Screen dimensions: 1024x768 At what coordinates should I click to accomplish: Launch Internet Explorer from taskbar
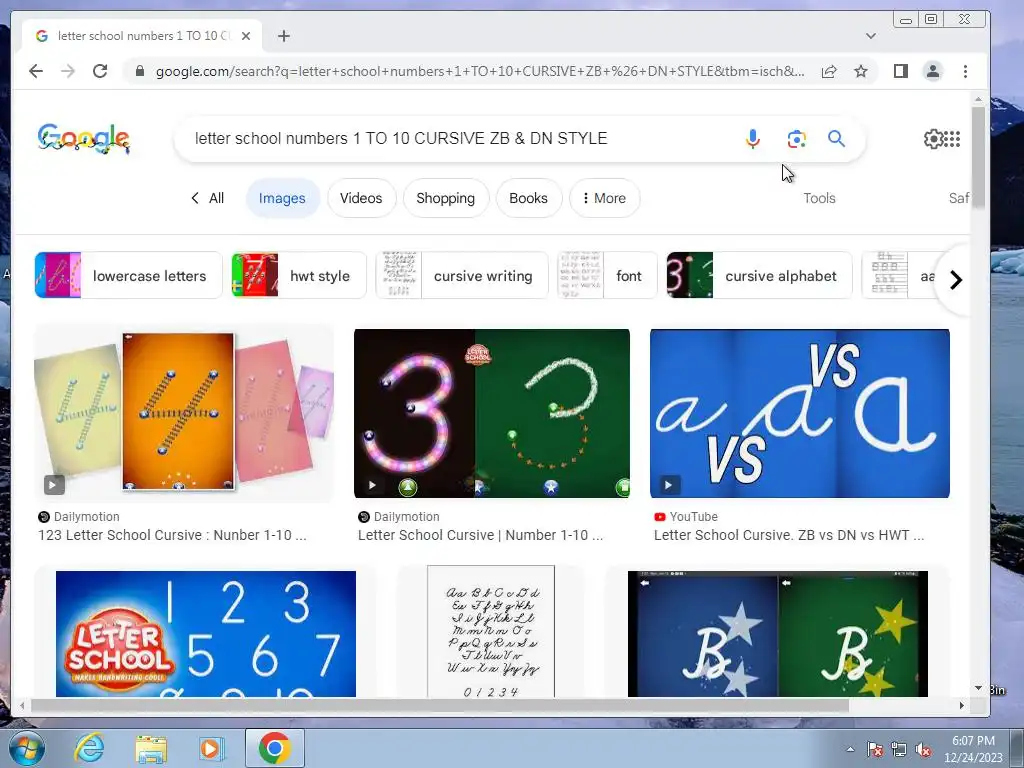click(x=89, y=748)
